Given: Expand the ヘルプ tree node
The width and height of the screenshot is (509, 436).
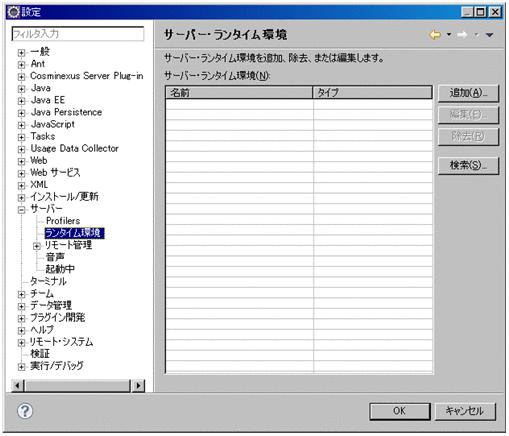Looking at the screenshot, I should click(x=21, y=331).
